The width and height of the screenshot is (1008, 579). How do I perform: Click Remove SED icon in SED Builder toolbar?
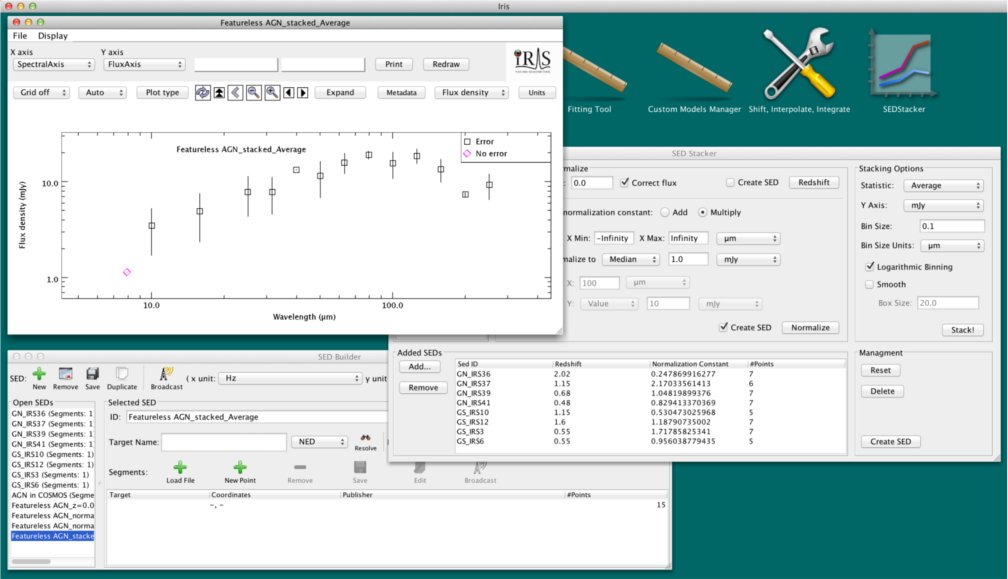coord(66,379)
